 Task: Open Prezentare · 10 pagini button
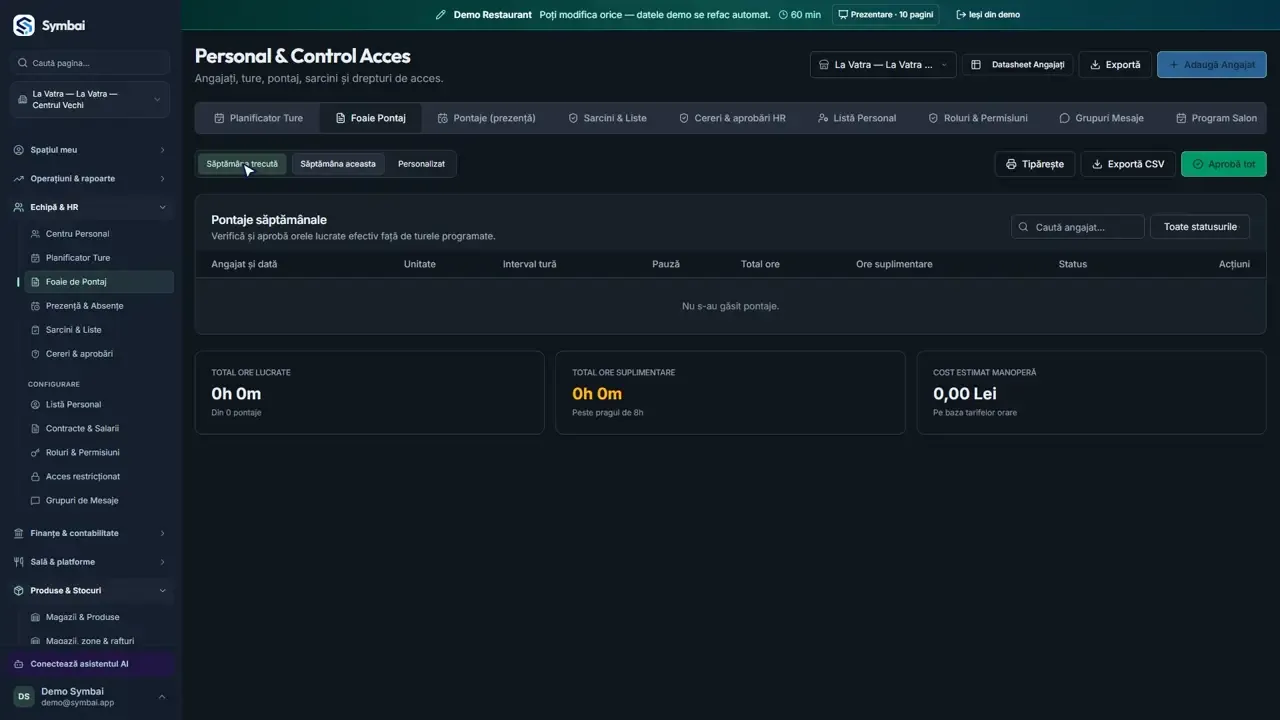pos(885,15)
